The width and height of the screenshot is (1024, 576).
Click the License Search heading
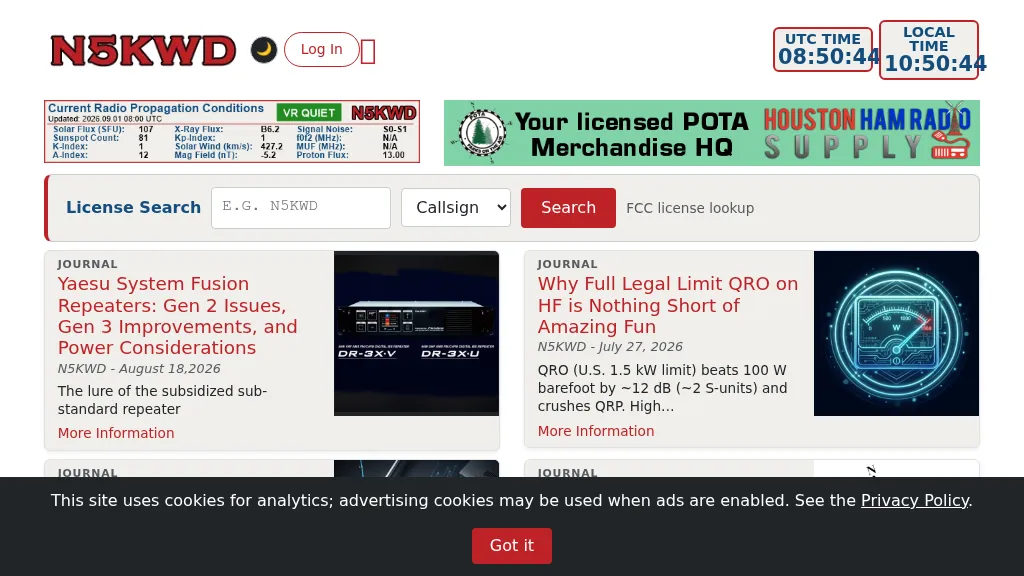point(133,208)
